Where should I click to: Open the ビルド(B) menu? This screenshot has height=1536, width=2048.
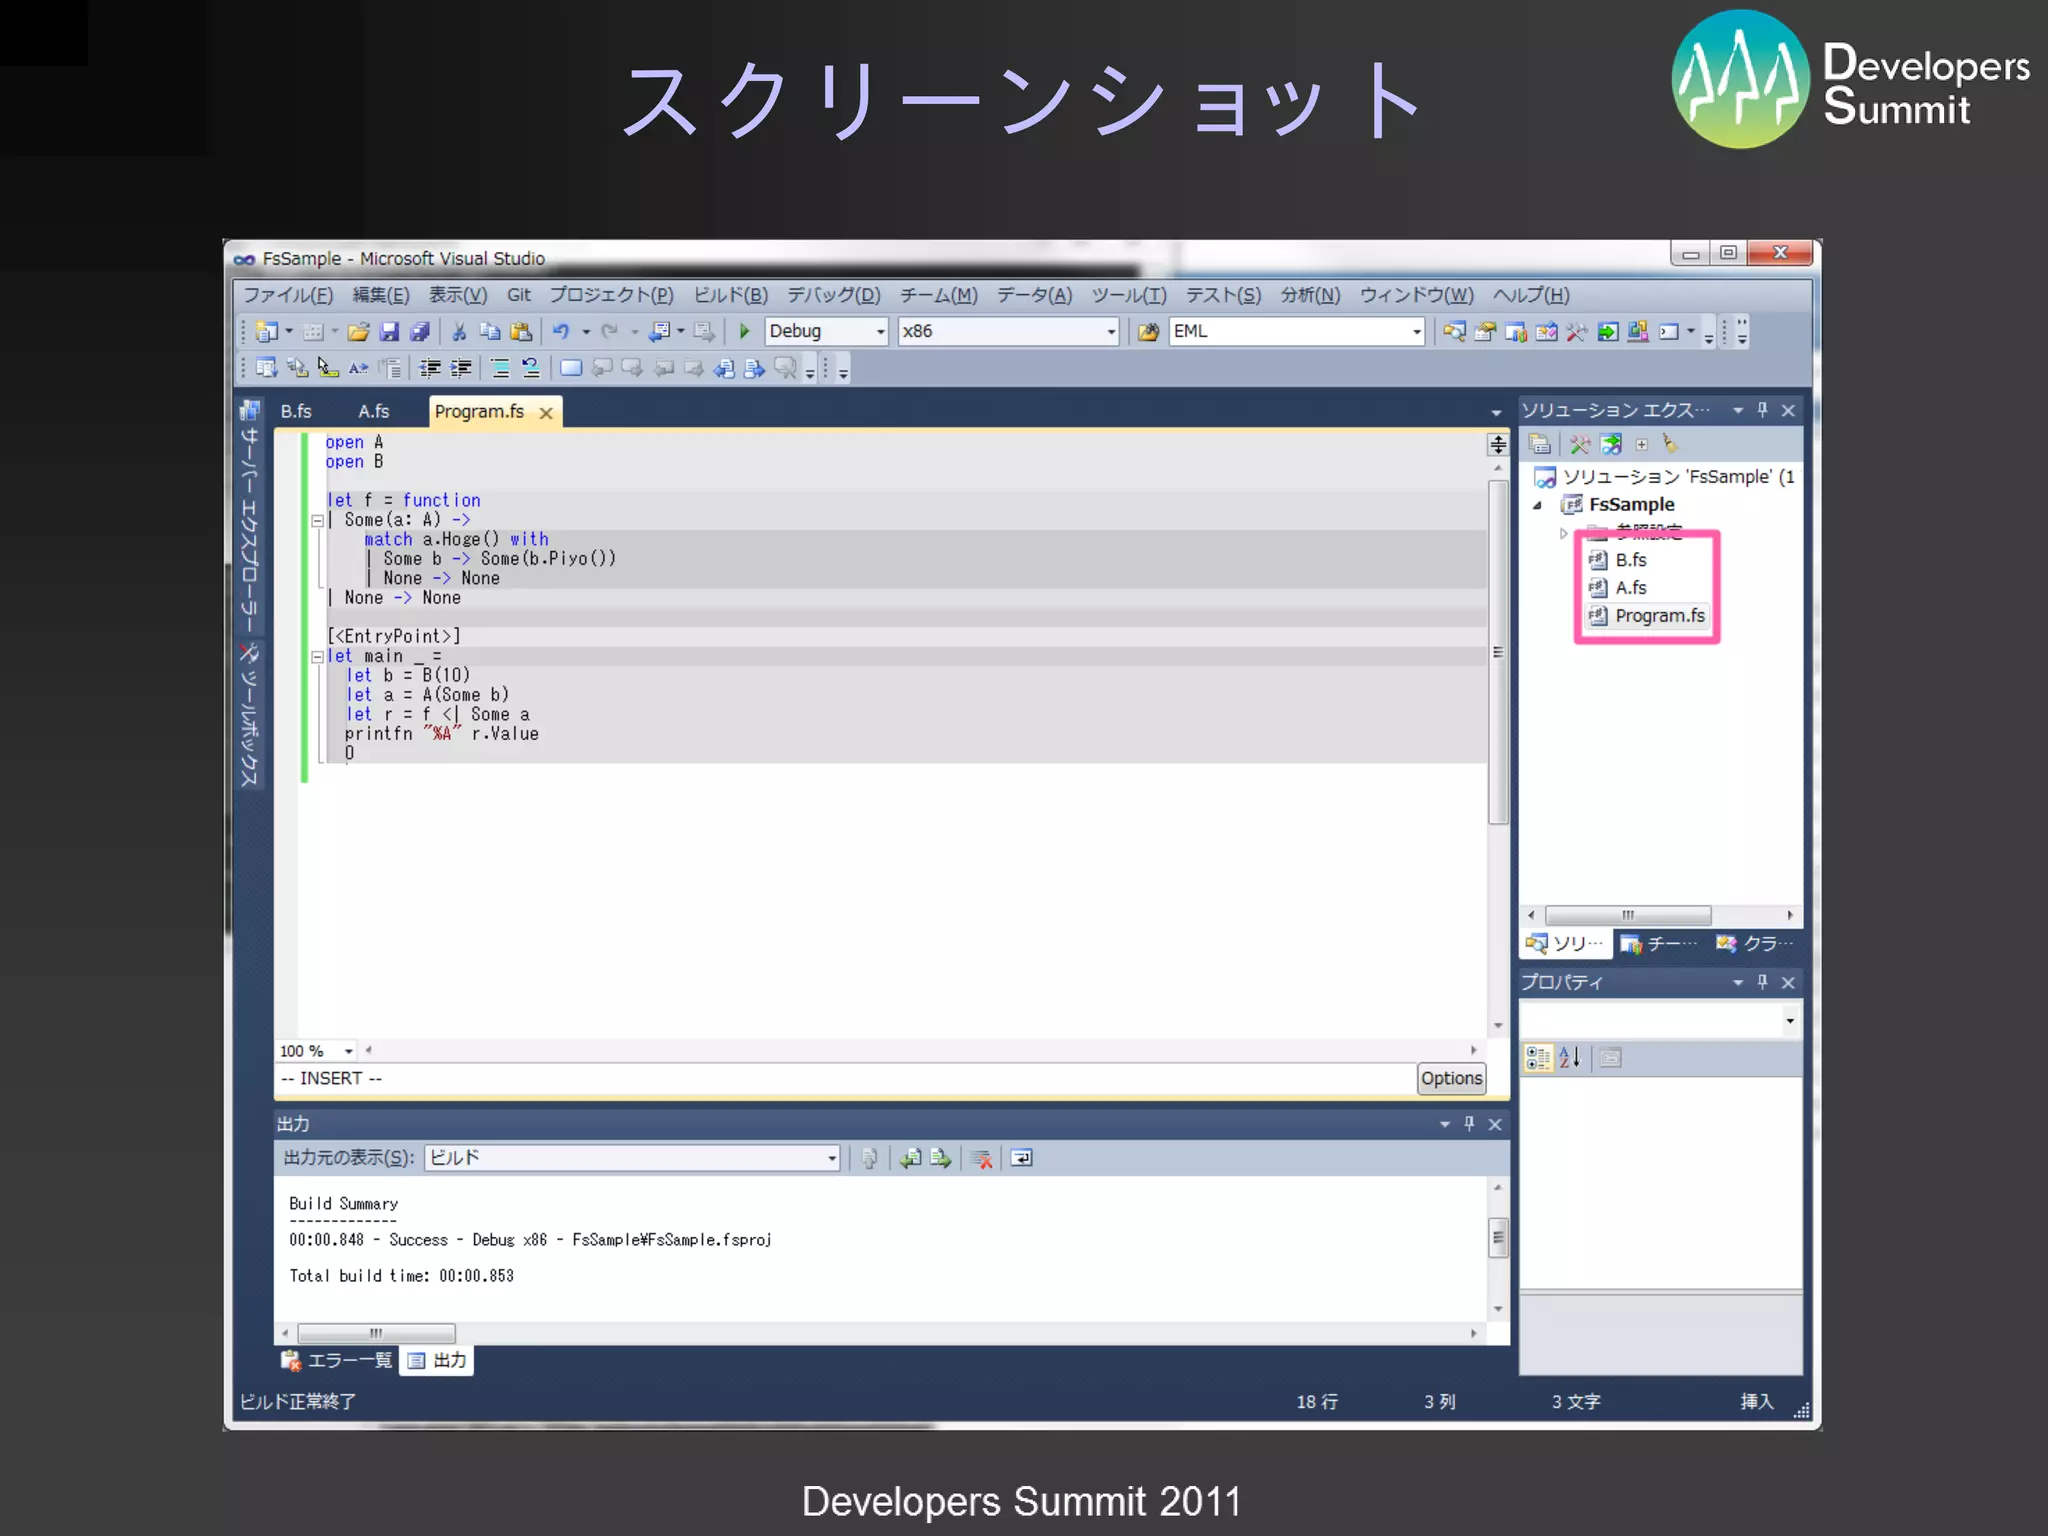[730, 295]
